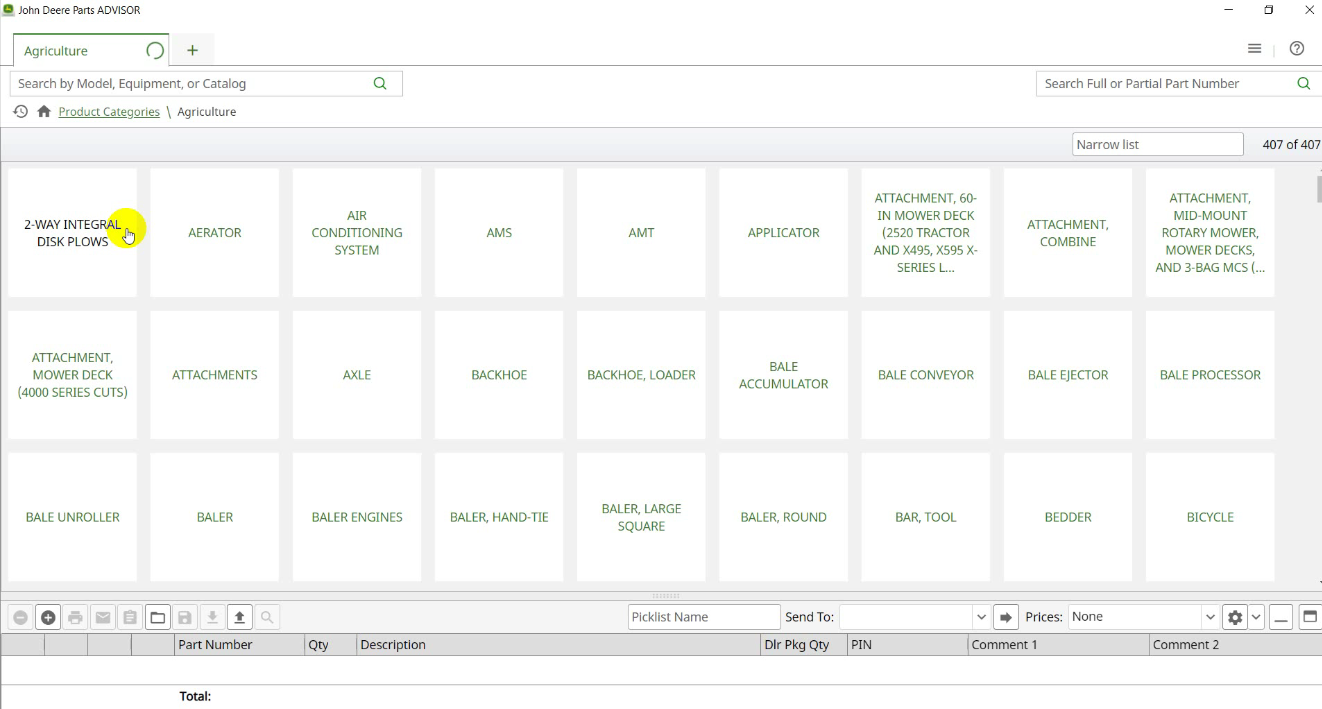This screenshot has width=1322, height=709.
Task: Open AIR CONDITIONING SYSTEM category
Action: (357, 233)
